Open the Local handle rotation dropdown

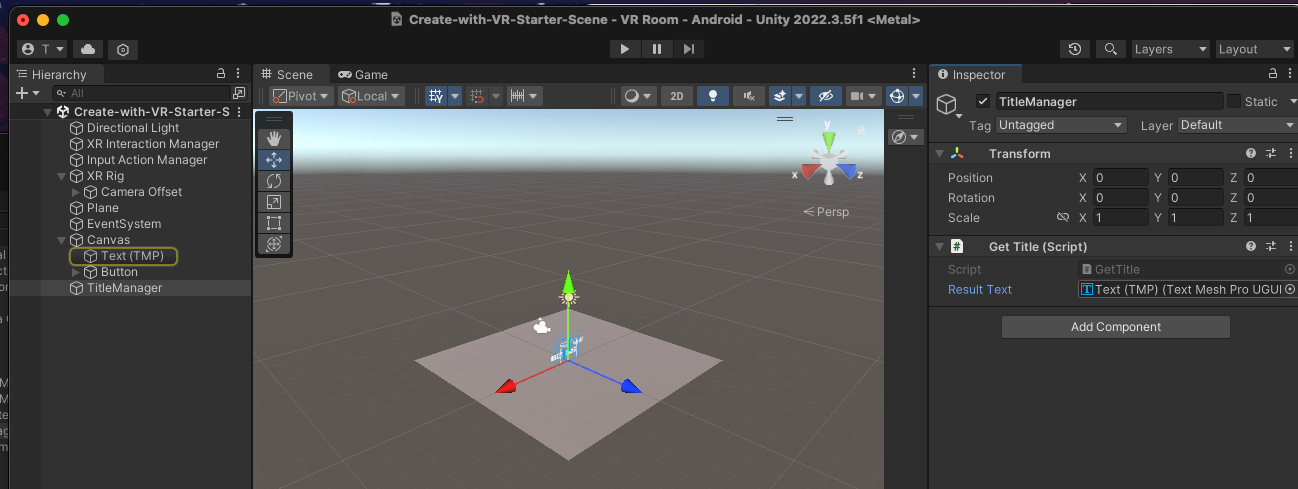tap(371, 96)
